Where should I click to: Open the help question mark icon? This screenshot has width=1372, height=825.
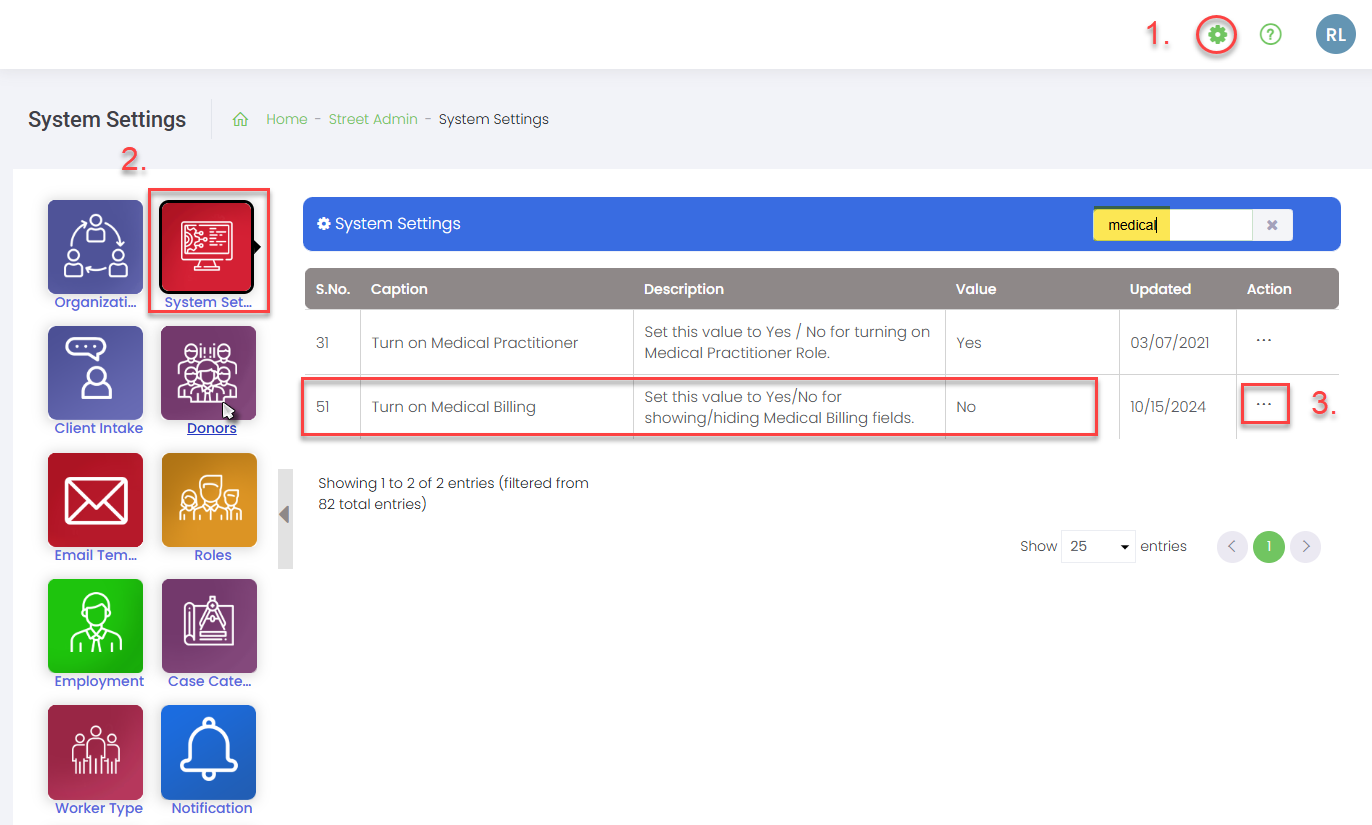[1270, 36]
